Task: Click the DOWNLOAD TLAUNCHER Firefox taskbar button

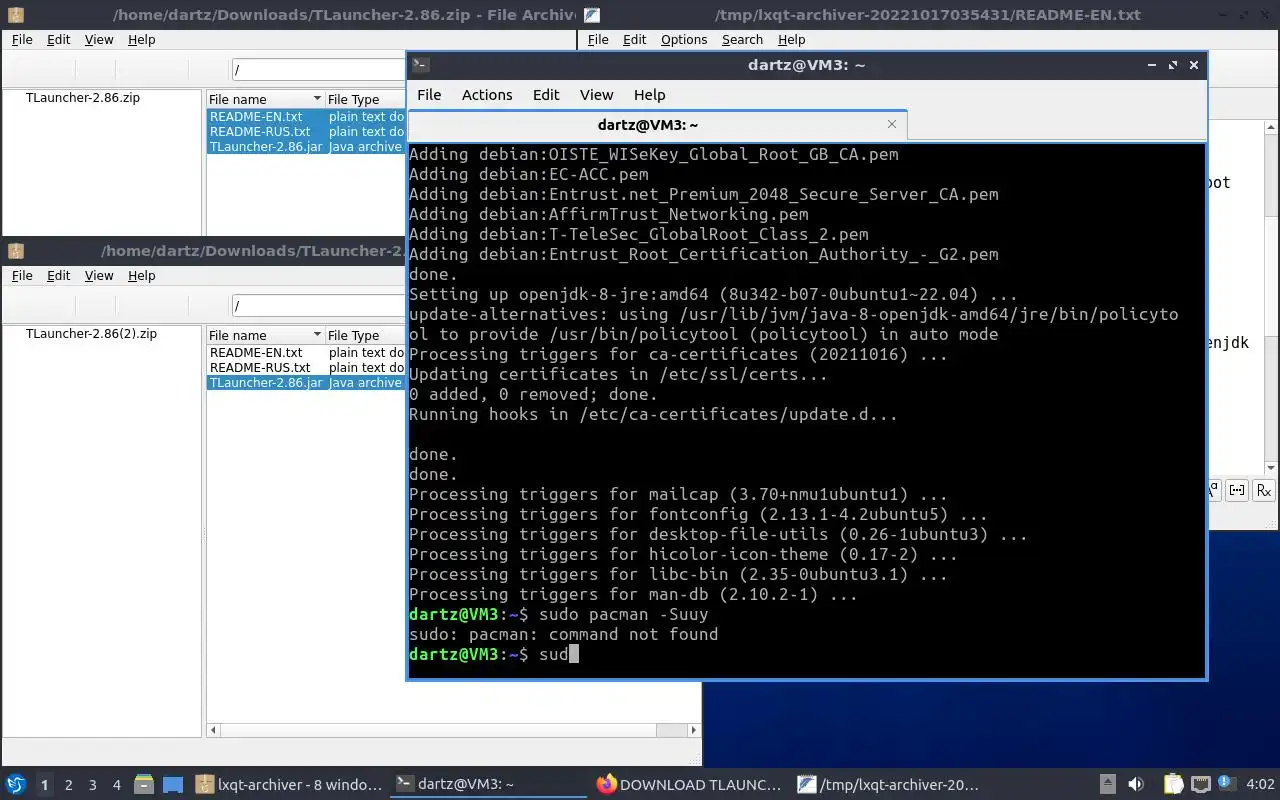Action: 689,785
